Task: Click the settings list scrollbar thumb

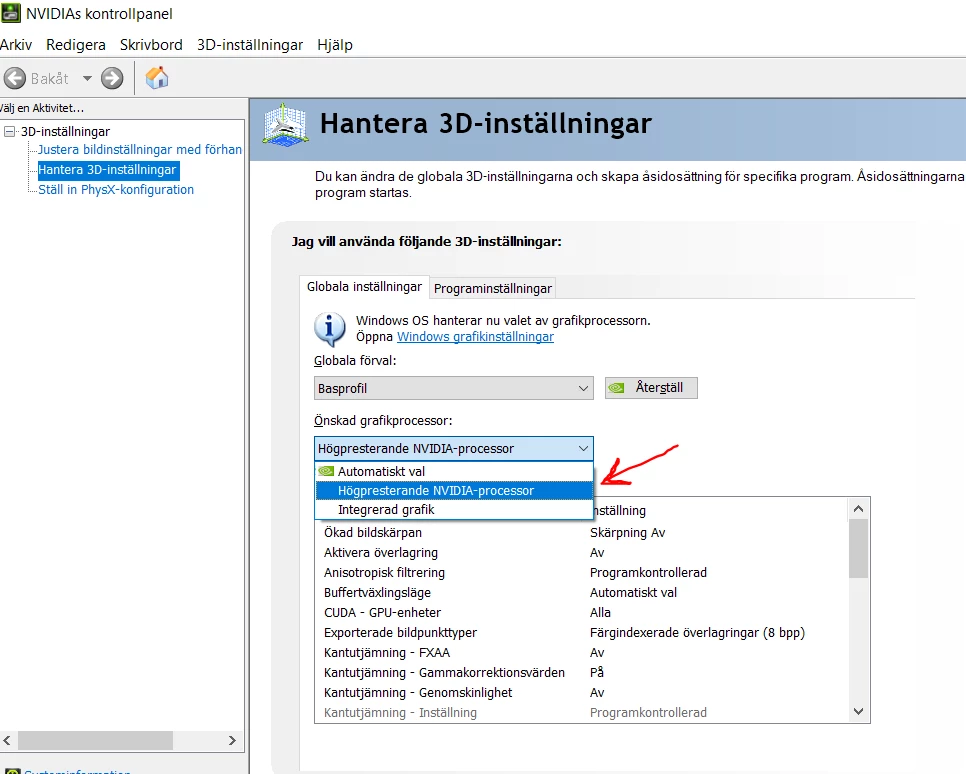Action: pos(858,548)
